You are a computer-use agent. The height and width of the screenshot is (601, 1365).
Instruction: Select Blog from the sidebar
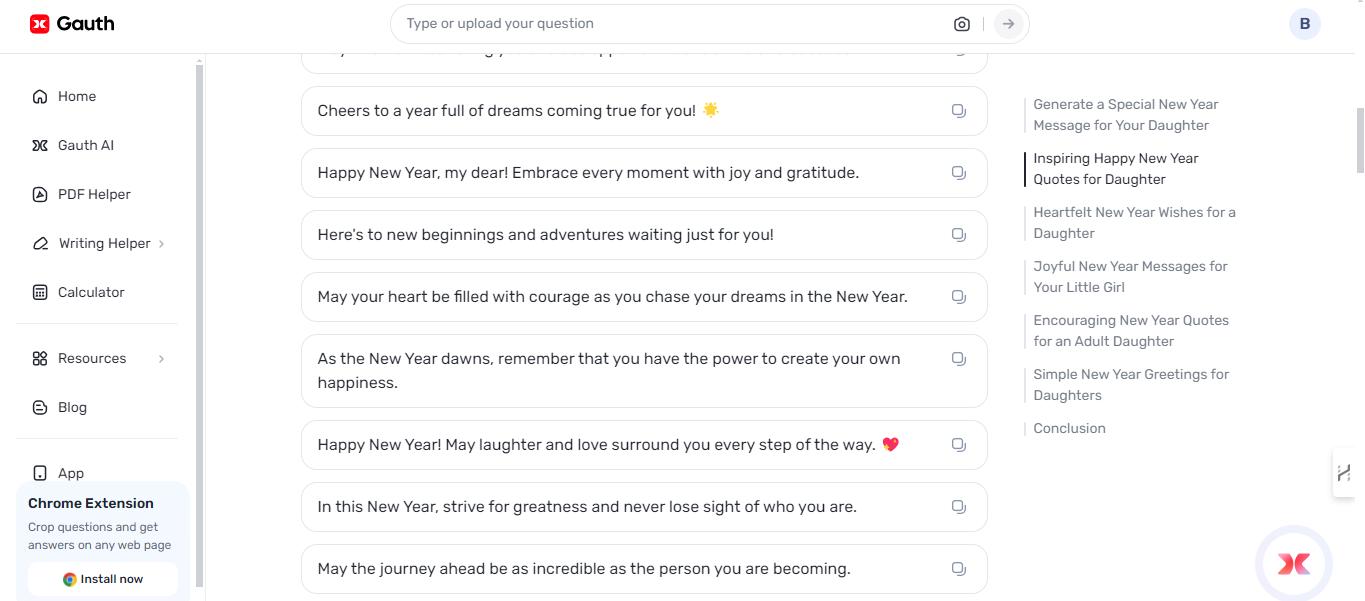pyautogui.click(x=71, y=407)
